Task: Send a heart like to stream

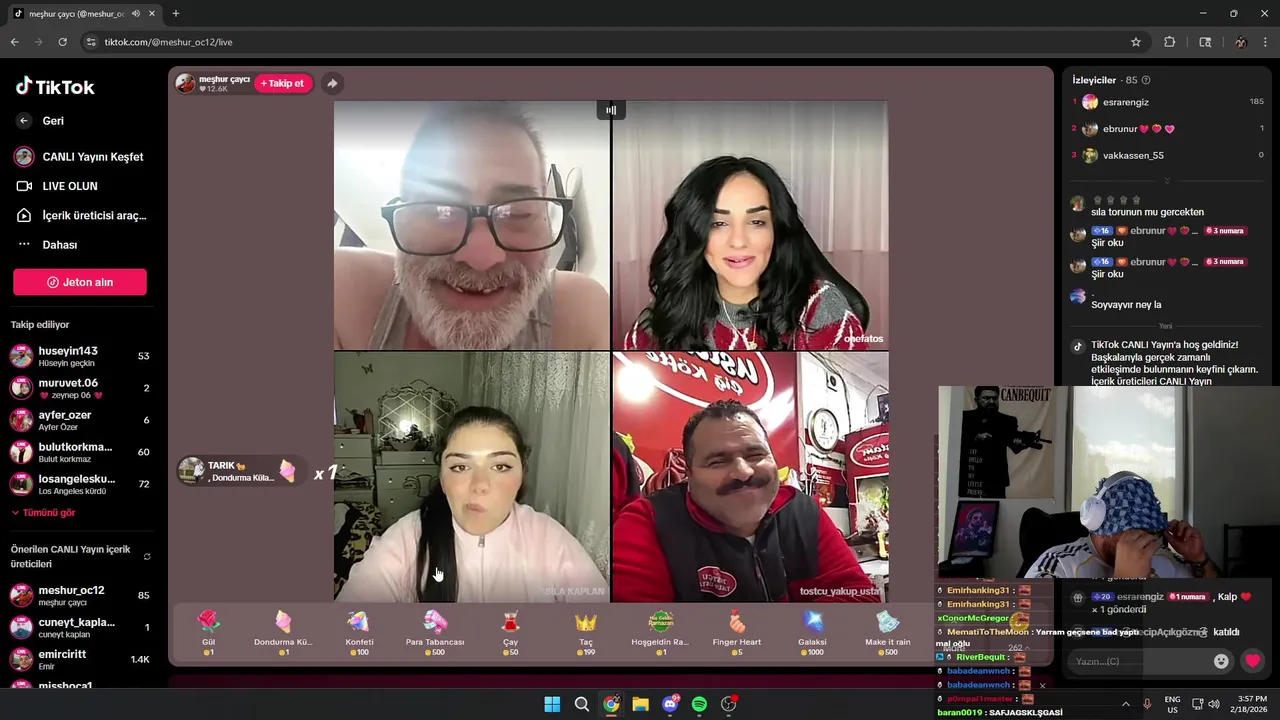Action: coord(1253,661)
